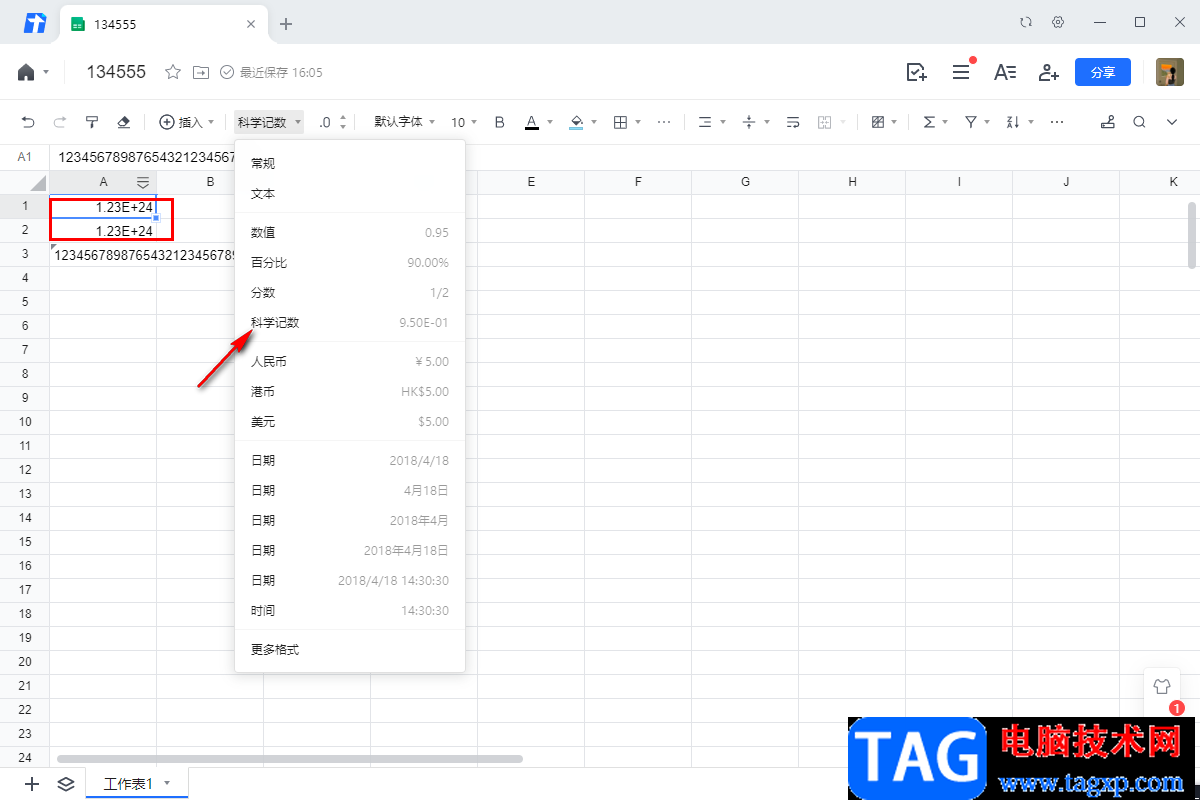
Task: Click the sort A-Z icon
Action: pyautogui.click(x=1013, y=122)
